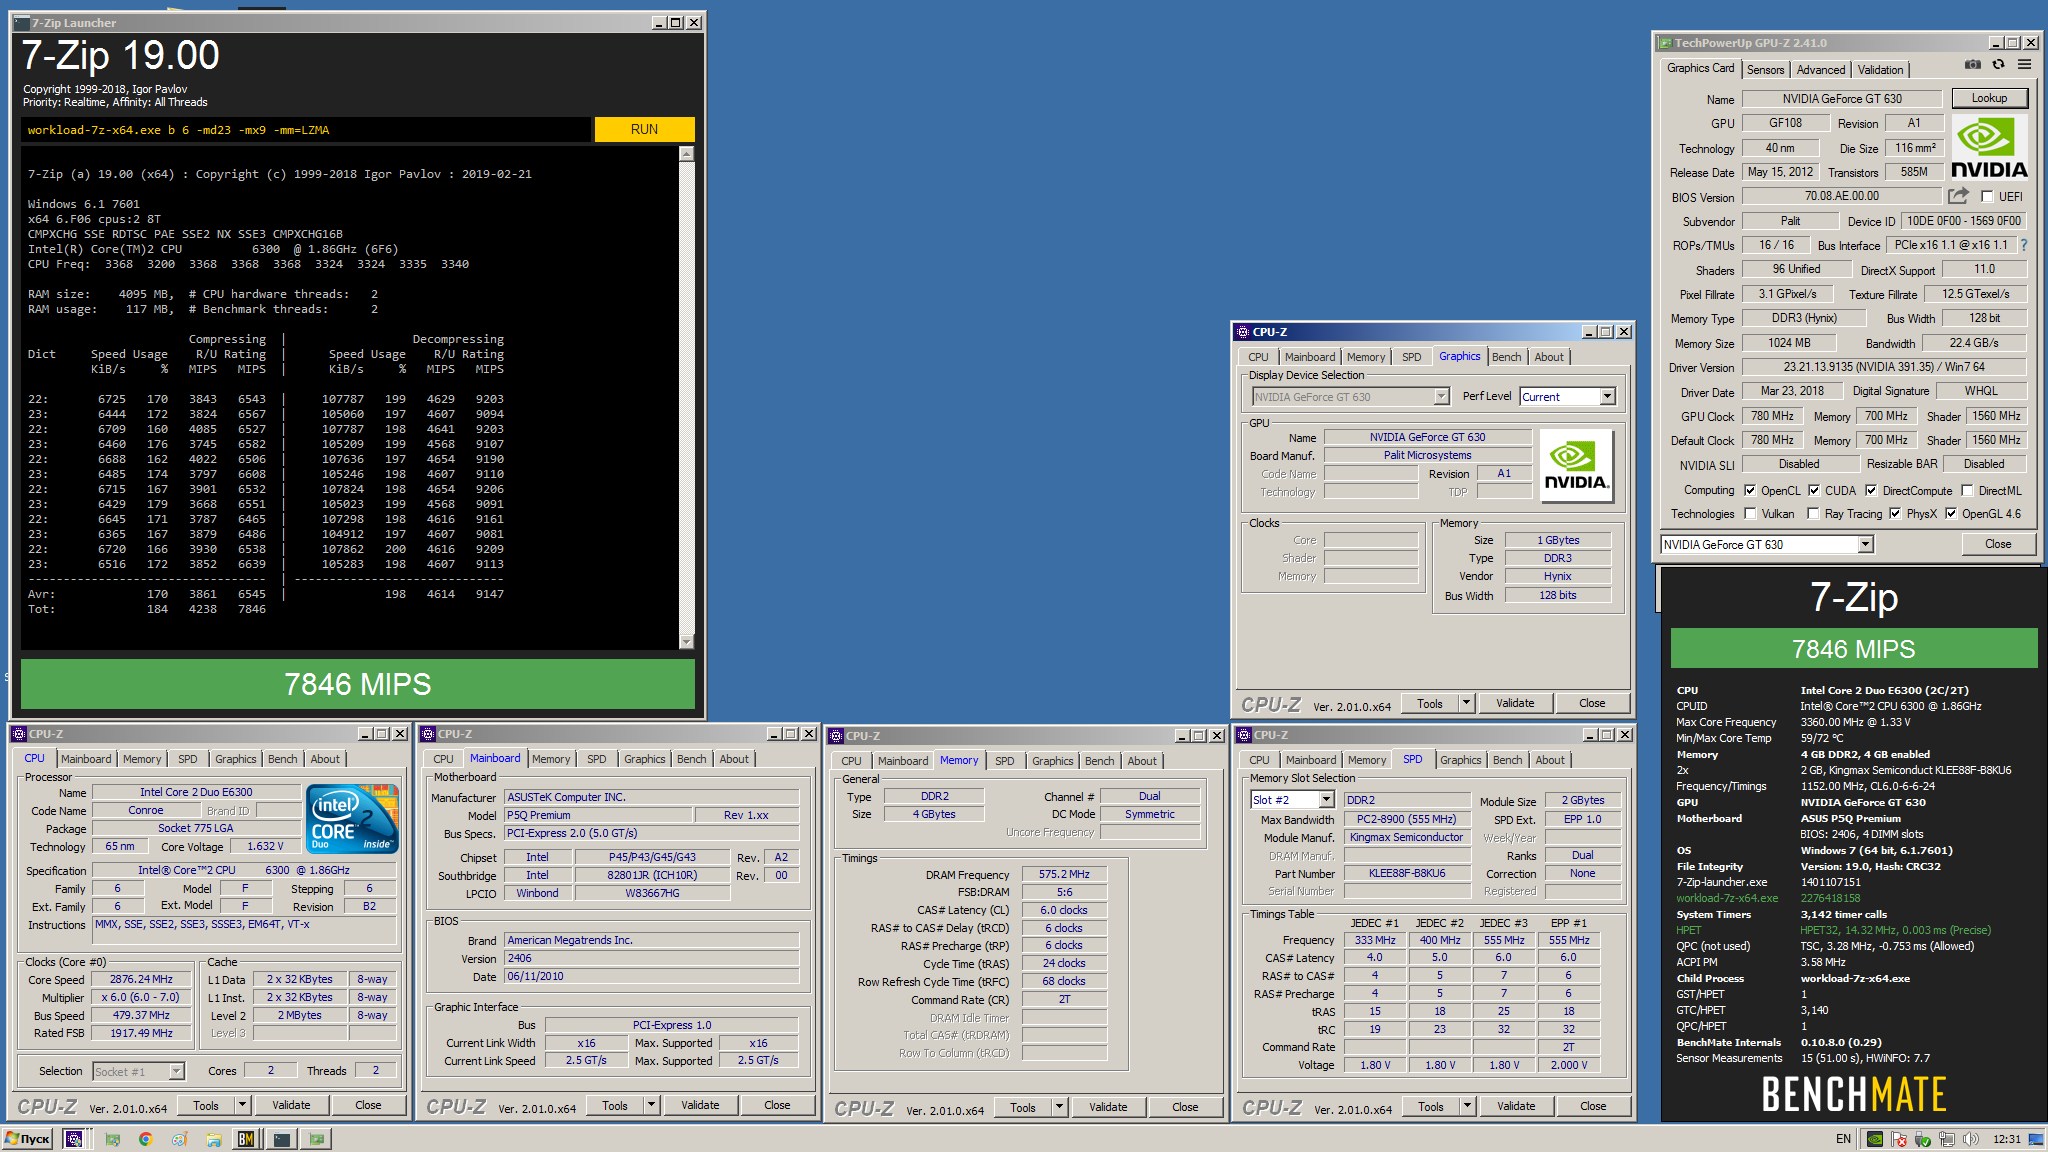
Task: Toggle the Vulkan checkbox
Action: [x=1750, y=514]
